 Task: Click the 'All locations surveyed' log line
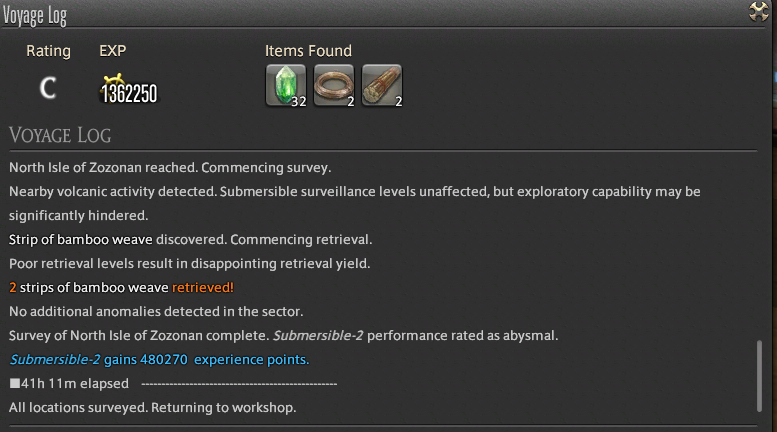[153, 408]
